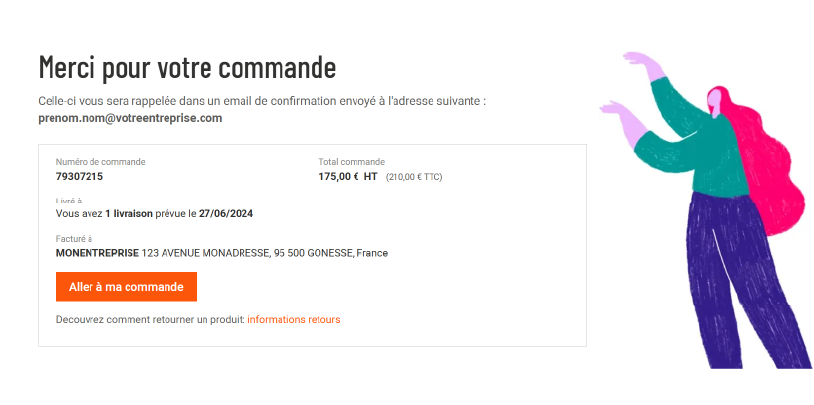Click the 'Merci pour votre commande' heading
Viewport: 814px width, 405px height.
point(187,67)
